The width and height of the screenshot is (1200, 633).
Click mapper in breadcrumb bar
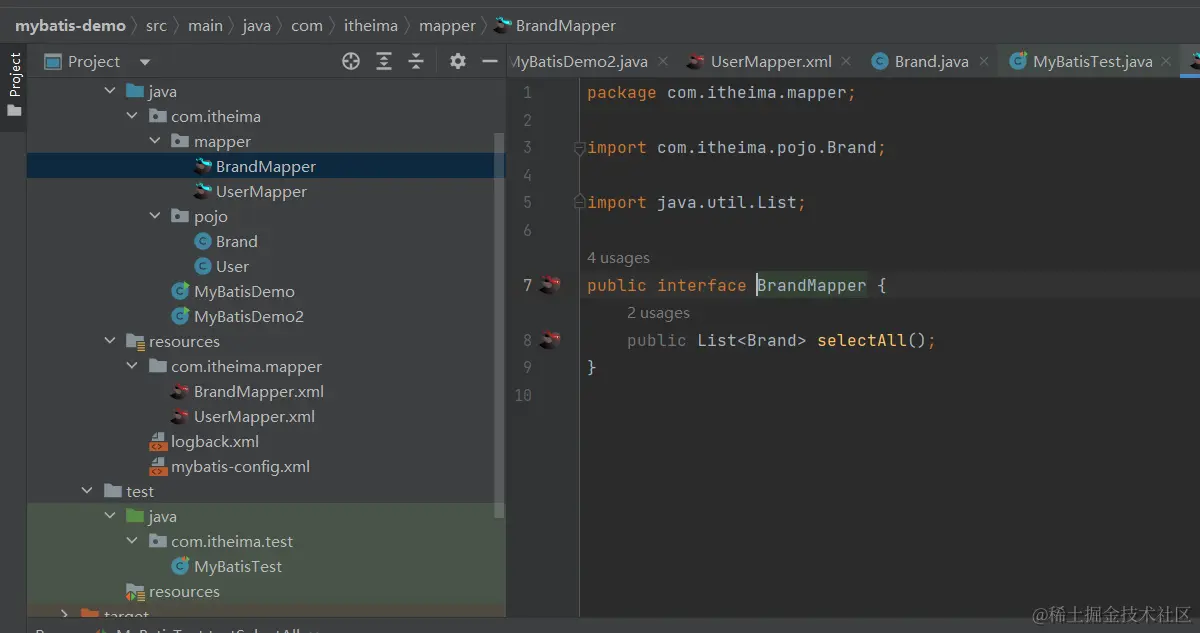pyautogui.click(x=447, y=25)
